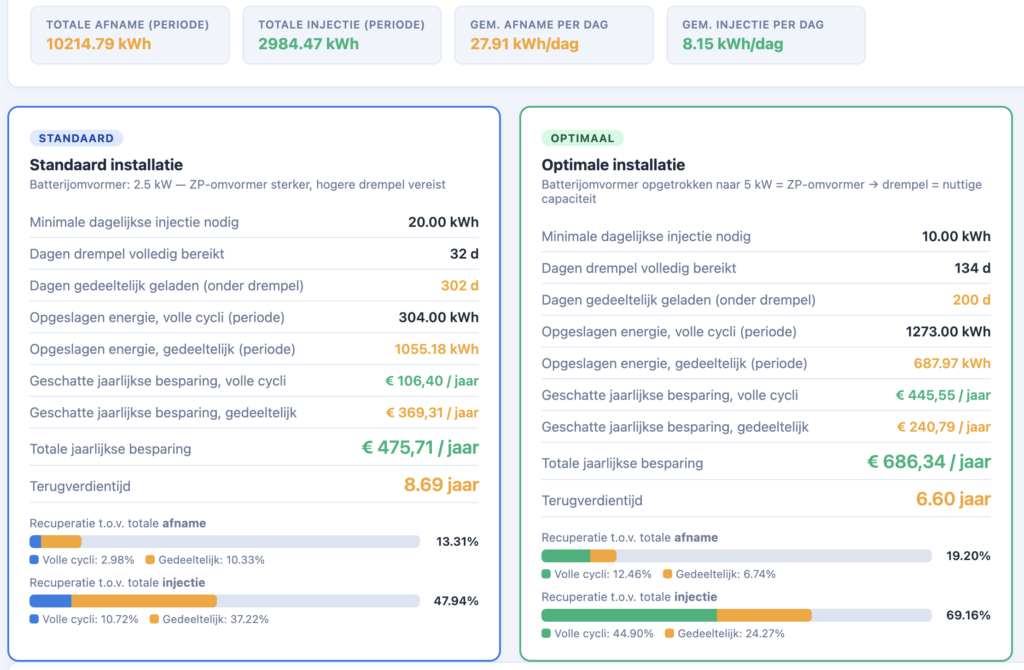This screenshot has width=1024, height=670.
Task: Click blue swatch beside Volle cycli: 10.72%
Action: tap(34, 619)
